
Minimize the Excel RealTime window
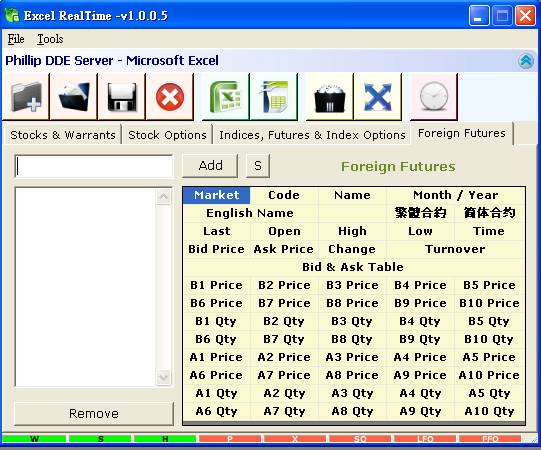[x=479, y=16]
